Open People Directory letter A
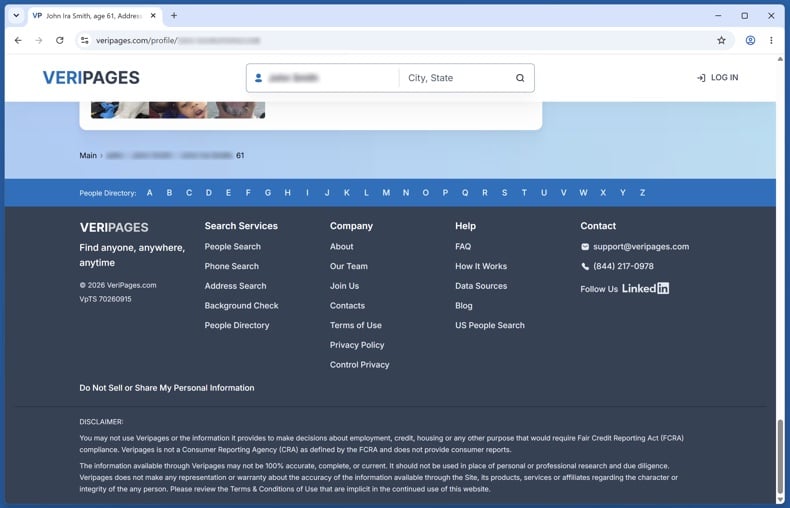The height and width of the screenshot is (508, 790). coord(150,193)
